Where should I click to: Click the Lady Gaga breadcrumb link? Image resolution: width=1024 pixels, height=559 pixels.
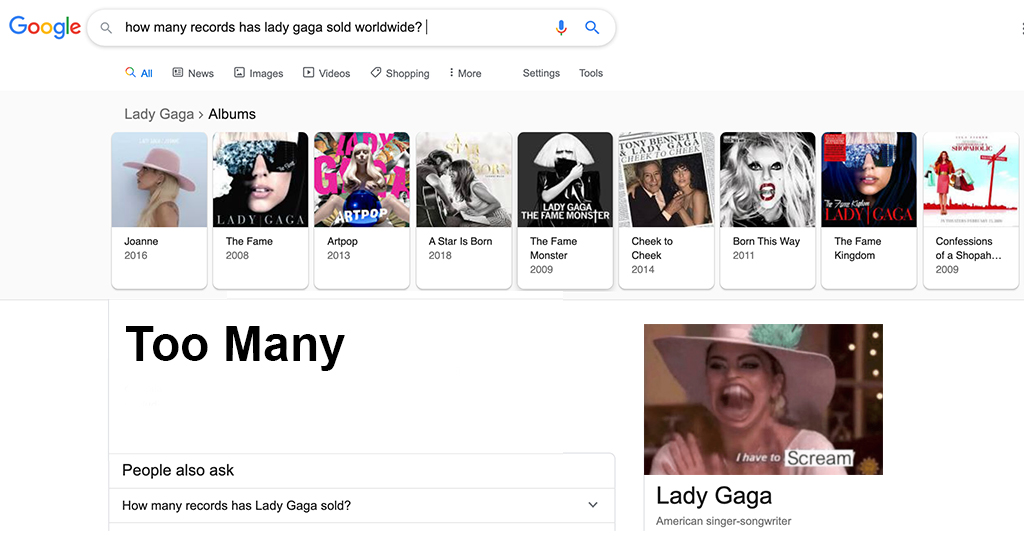pyautogui.click(x=159, y=114)
